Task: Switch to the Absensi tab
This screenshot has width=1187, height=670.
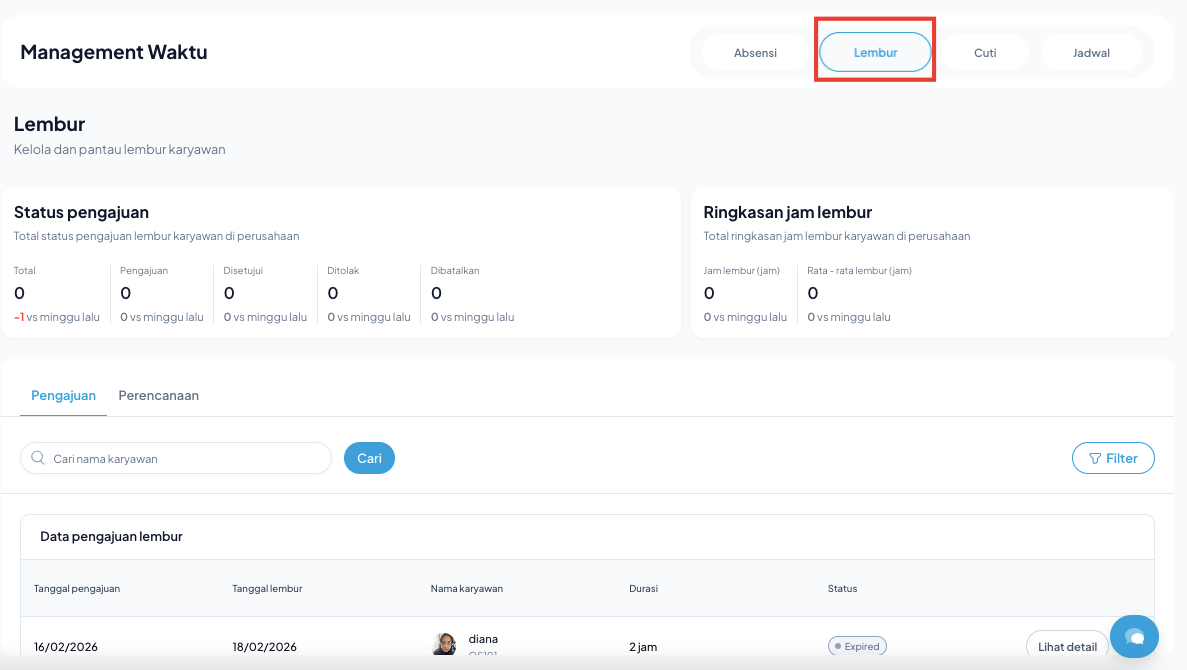Action: (755, 53)
